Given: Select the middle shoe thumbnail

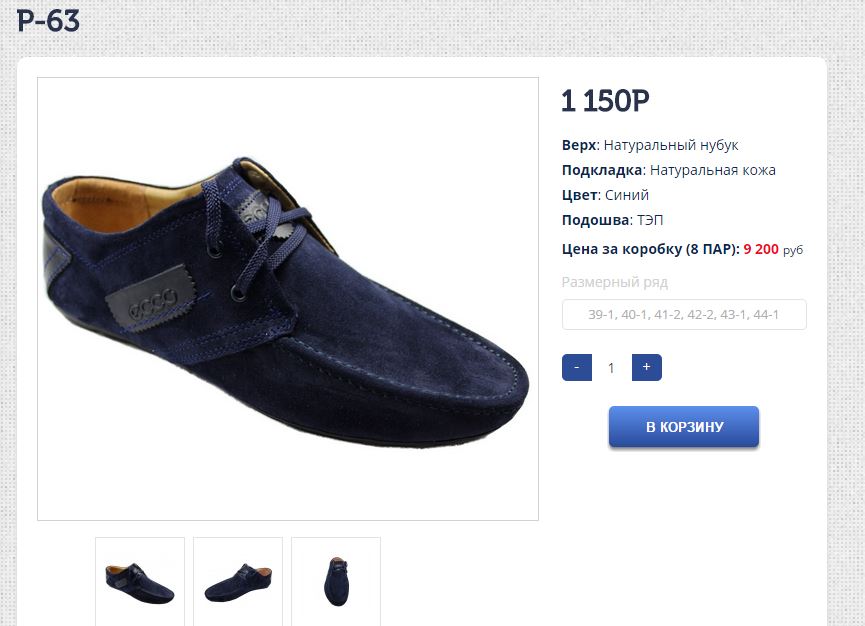Looking at the screenshot, I should 238,581.
